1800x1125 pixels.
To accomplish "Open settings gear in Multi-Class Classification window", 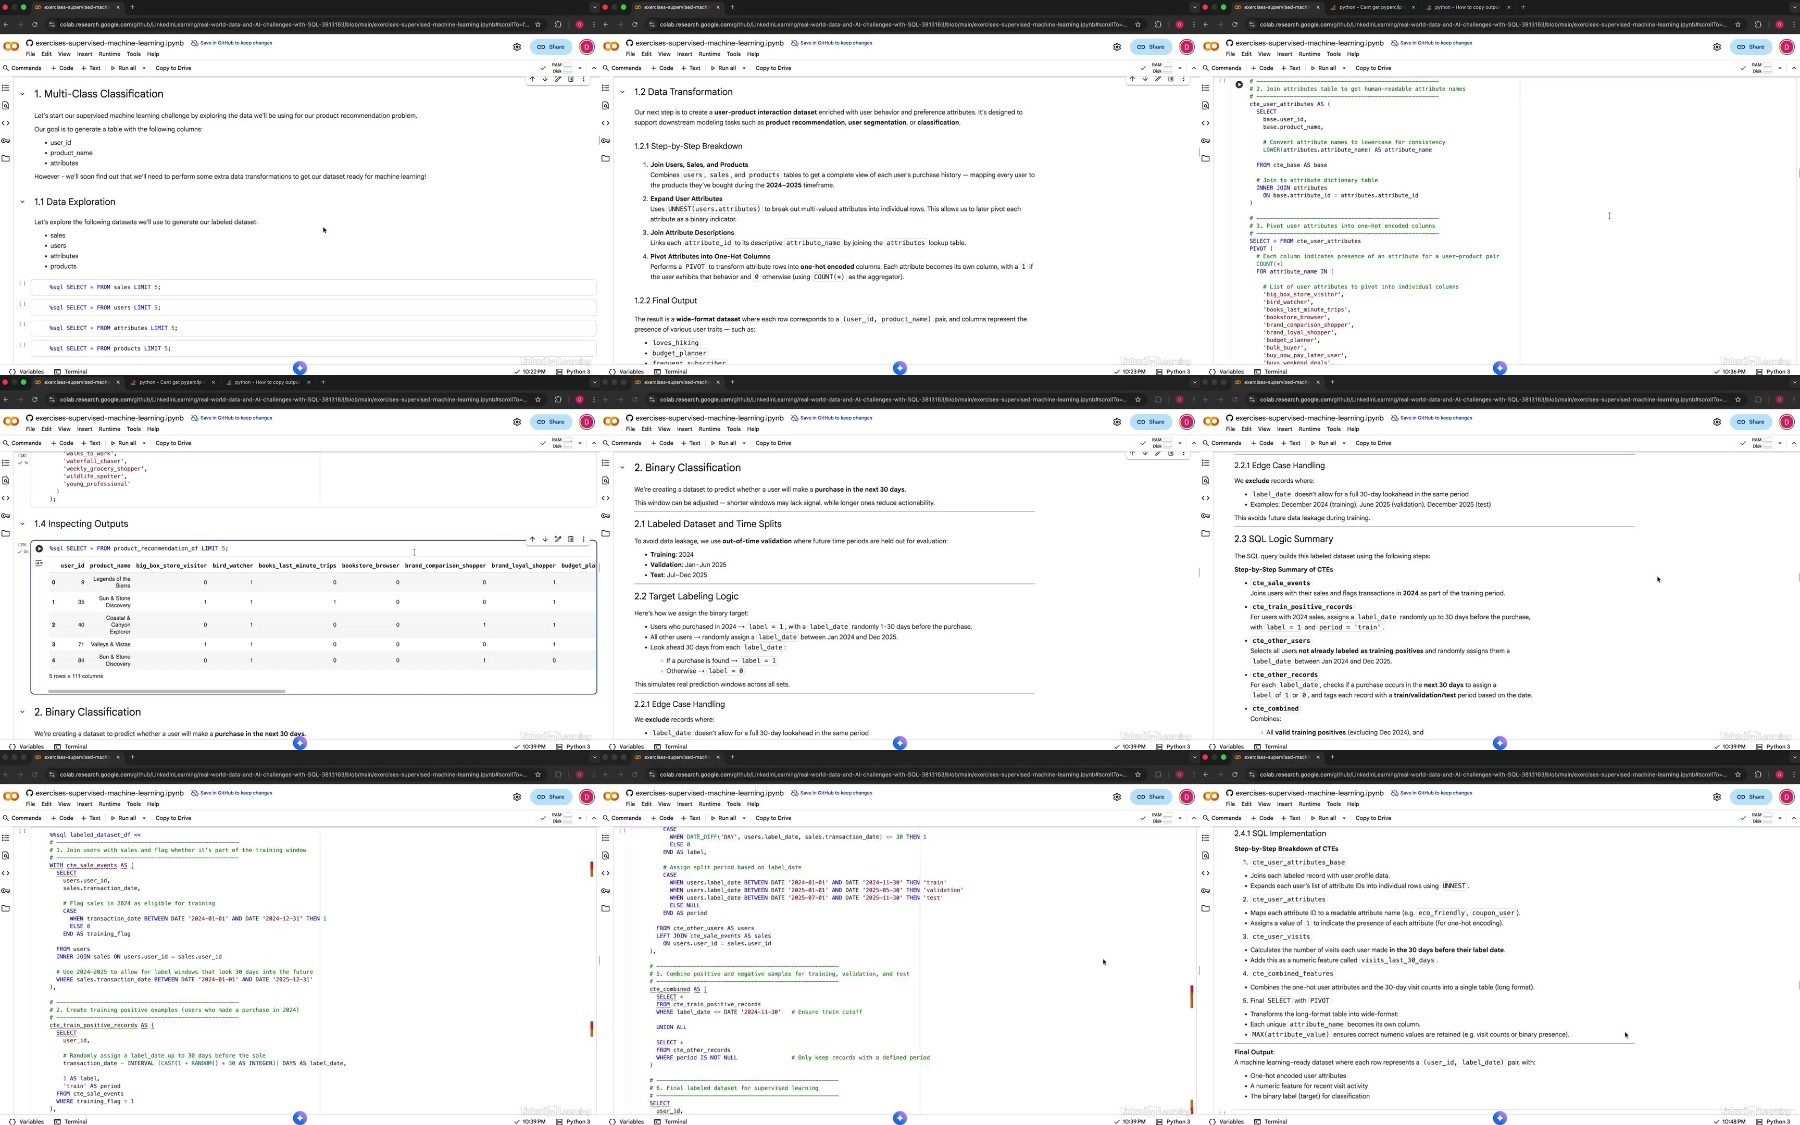I will [517, 47].
